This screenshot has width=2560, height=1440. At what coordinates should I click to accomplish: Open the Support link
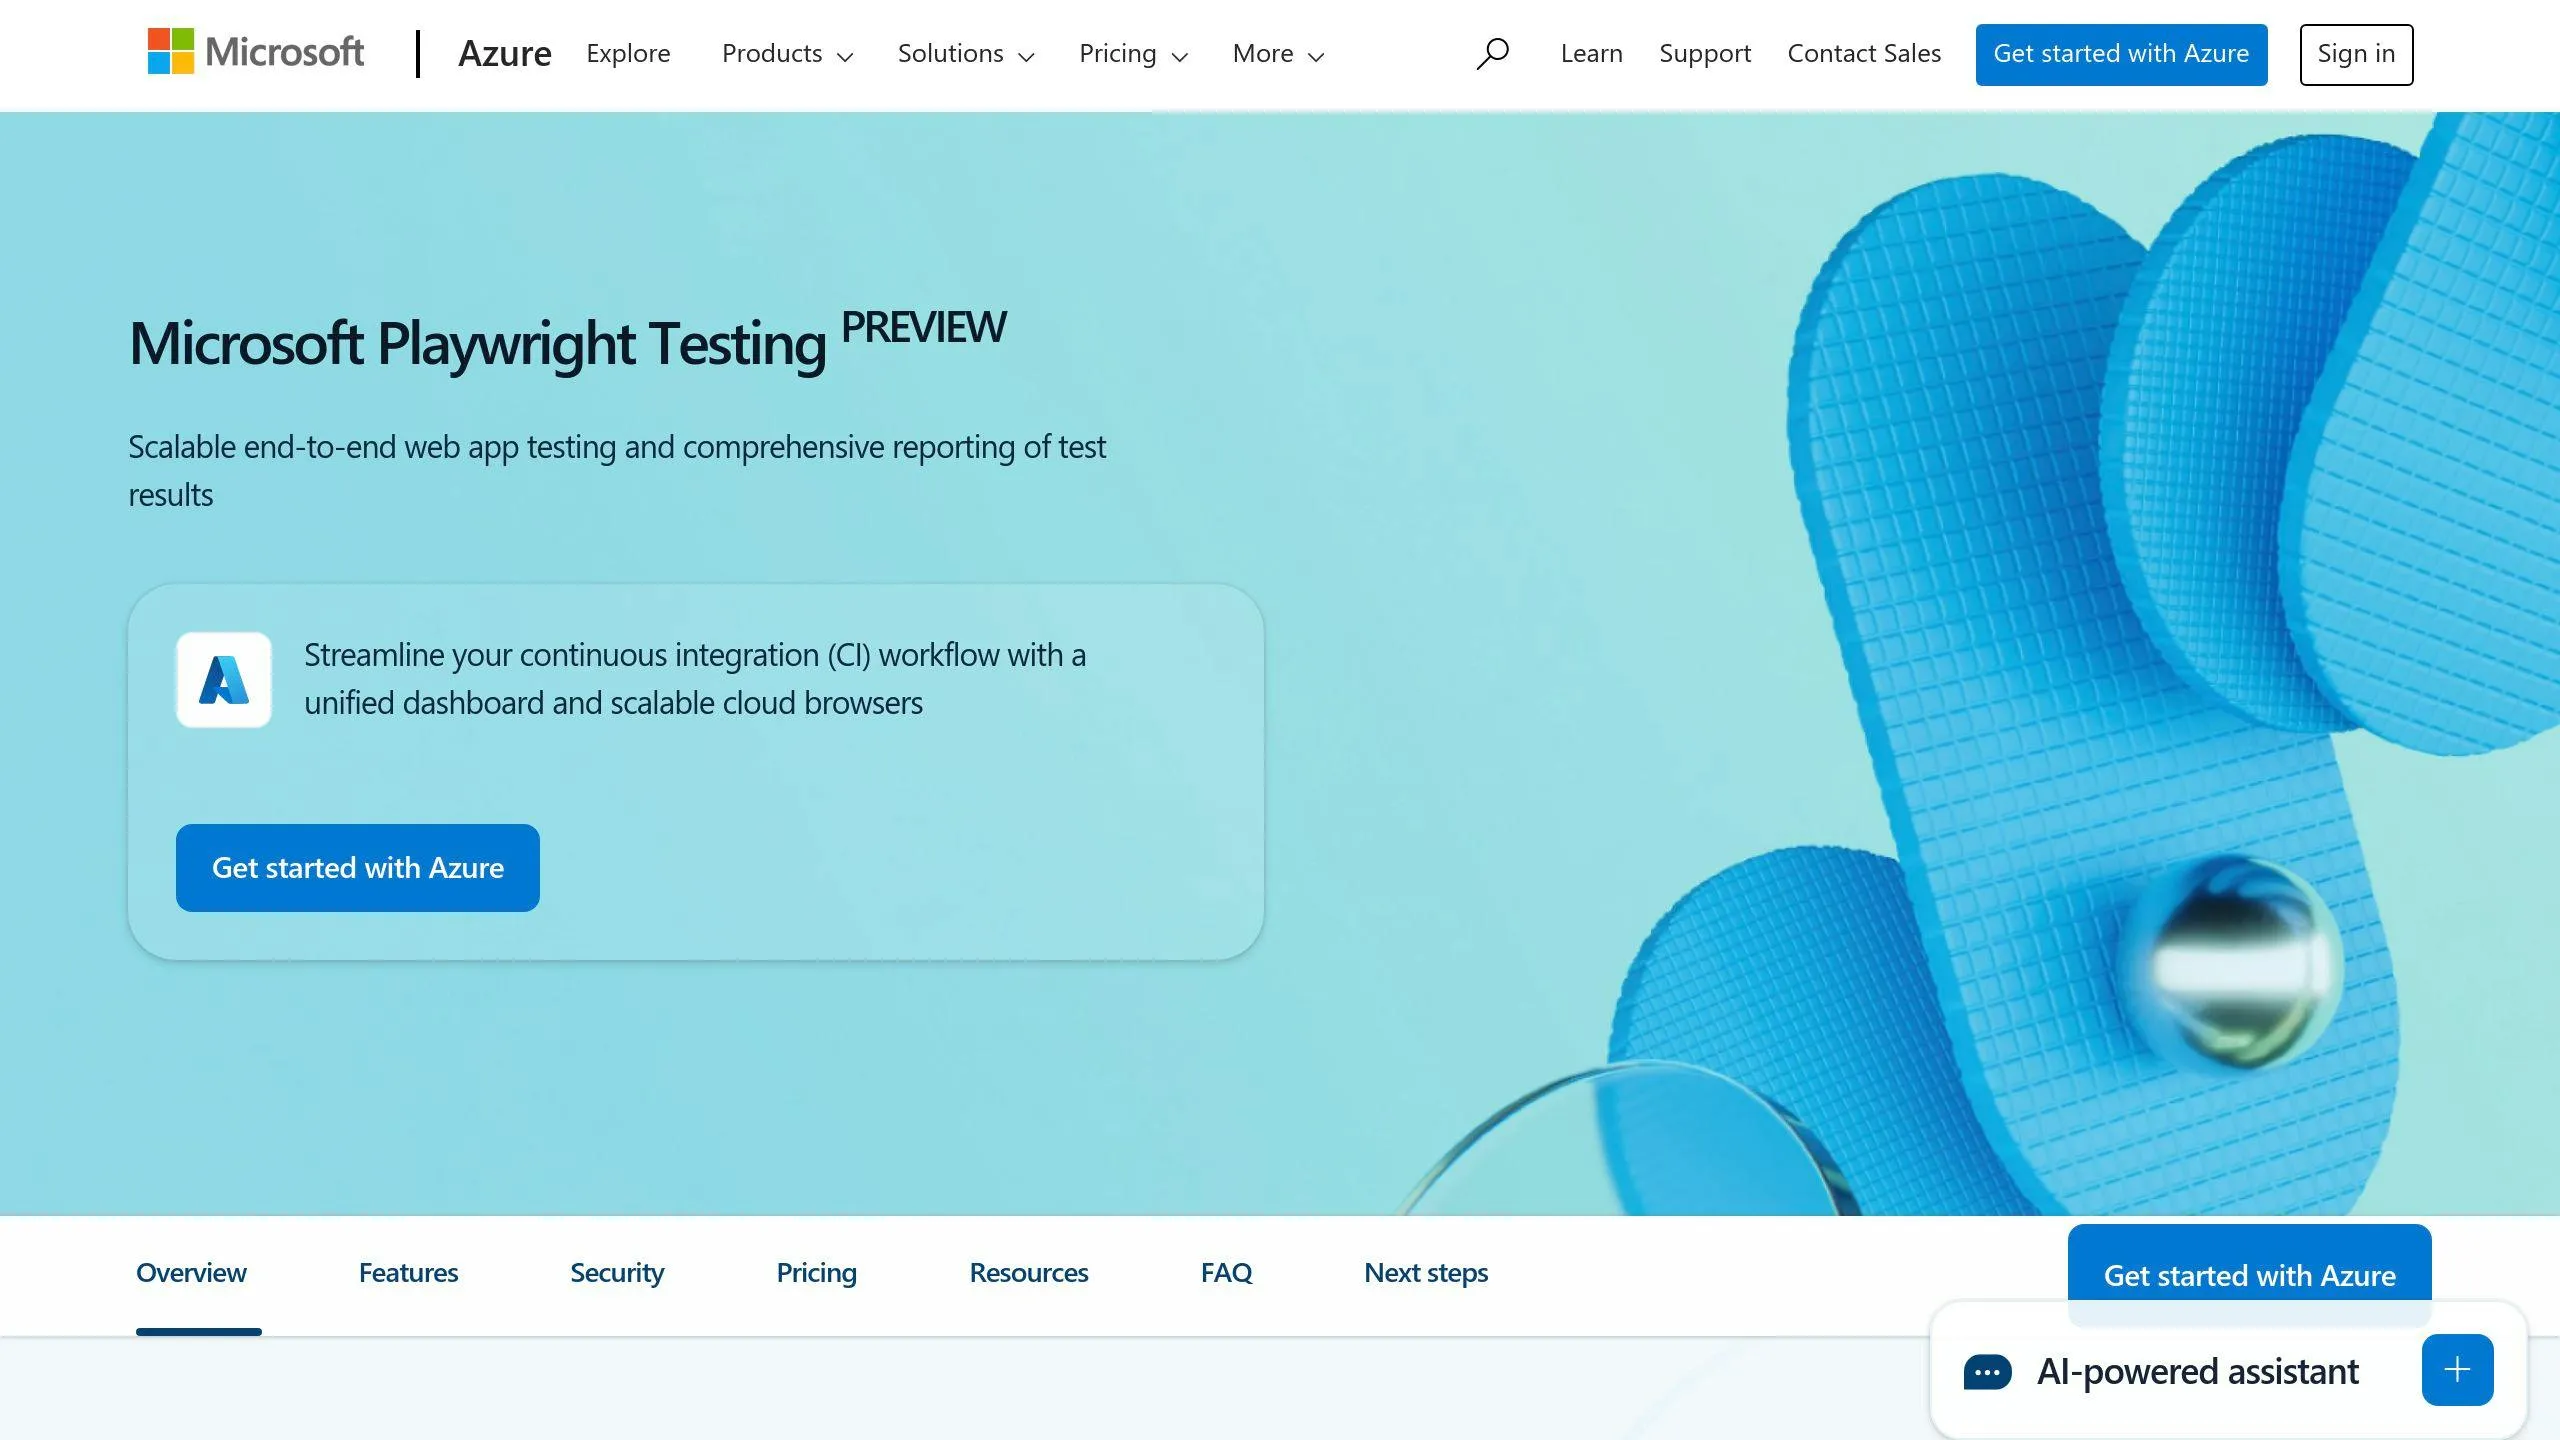[1705, 53]
